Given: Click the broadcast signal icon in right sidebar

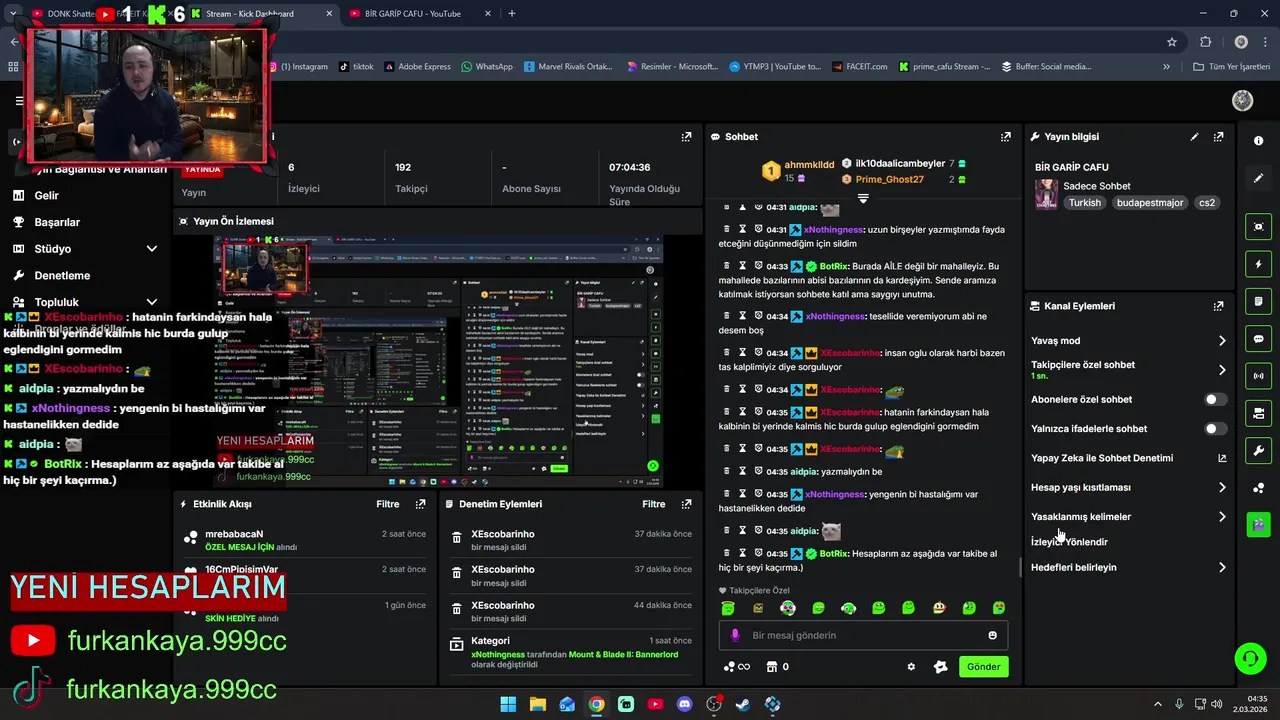Looking at the screenshot, I should (1258, 376).
